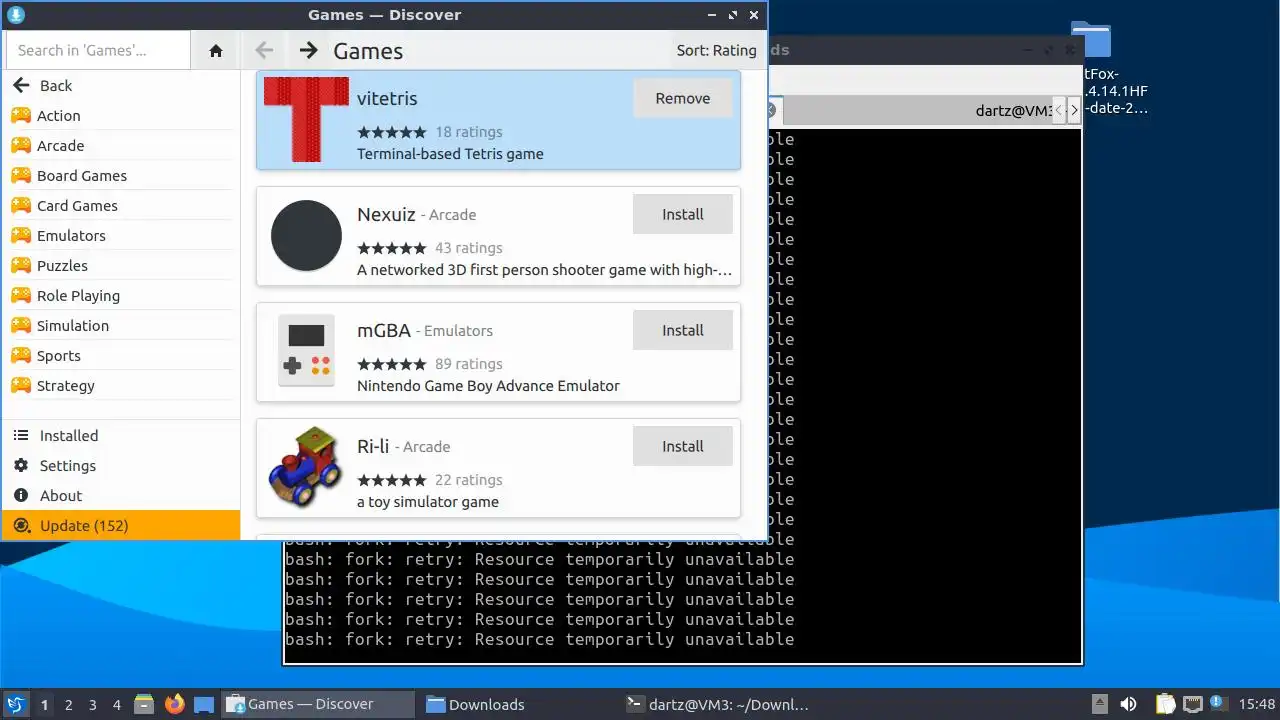Screen dimensions: 1280x720
Task: Switch to virtual desktop 2
Action: pyautogui.click(x=69, y=705)
